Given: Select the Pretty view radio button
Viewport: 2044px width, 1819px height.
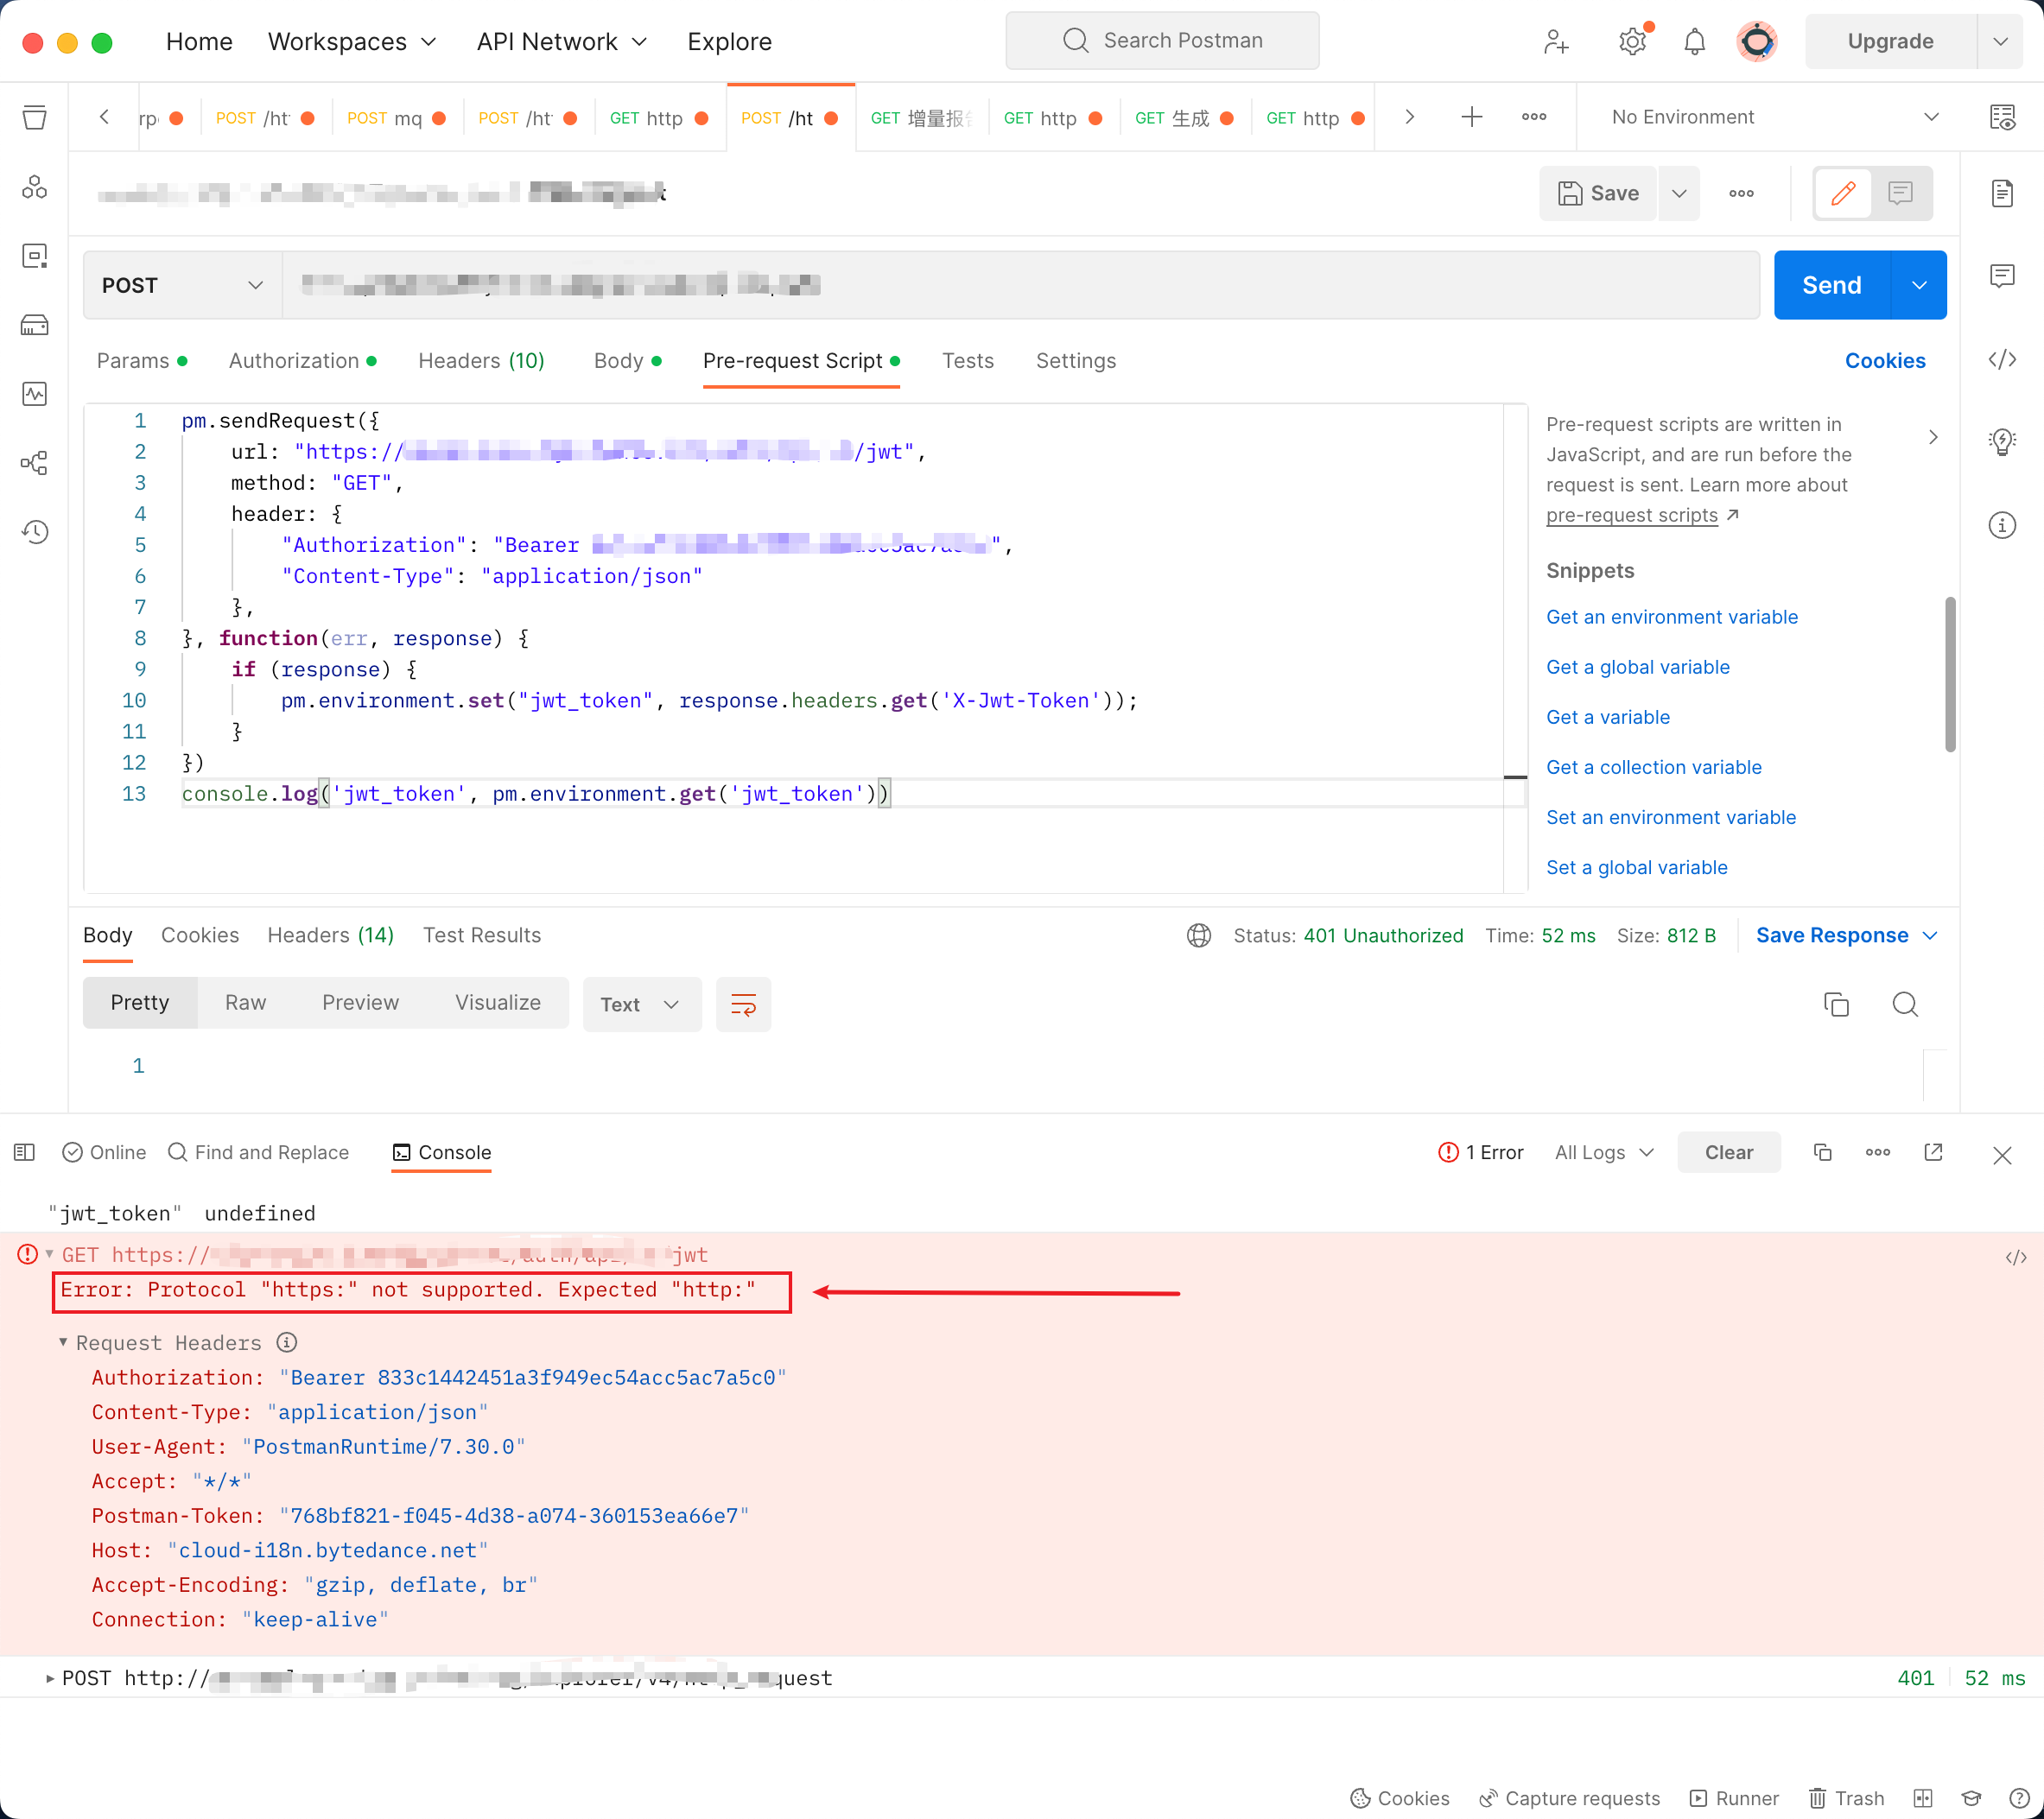Looking at the screenshot, I should [139, 1003].
